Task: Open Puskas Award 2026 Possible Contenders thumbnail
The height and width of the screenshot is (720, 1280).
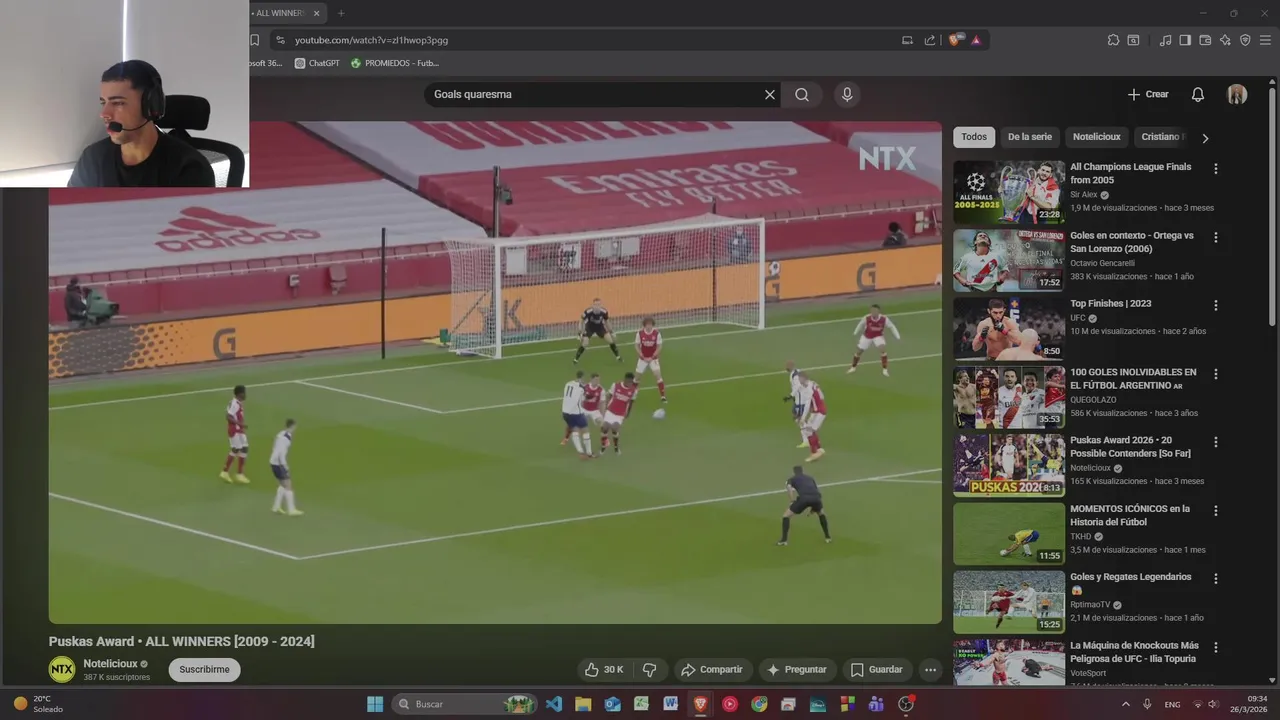Action: point(1009,465)
